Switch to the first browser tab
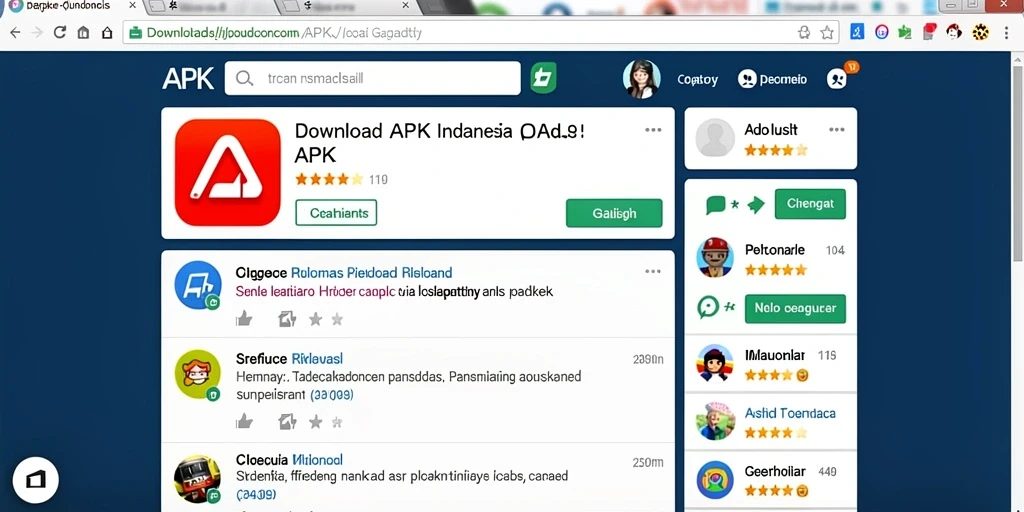The height and width of the screenshot is (512, 1024). 71,7
